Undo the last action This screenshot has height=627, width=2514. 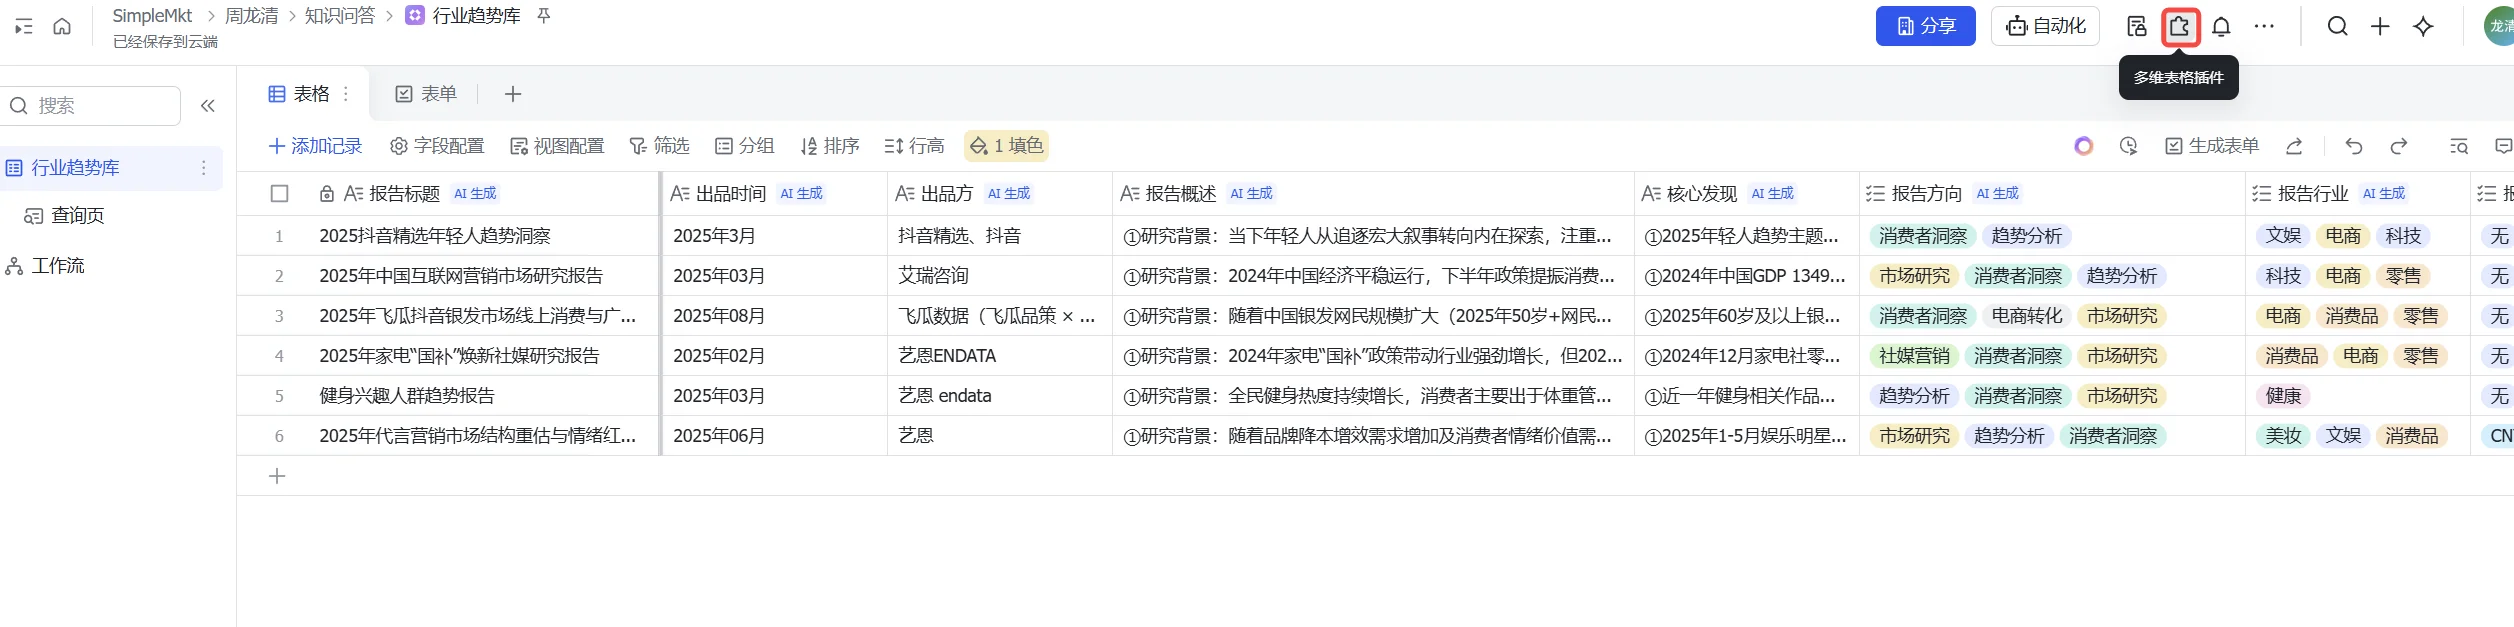tap(2354, 147)
